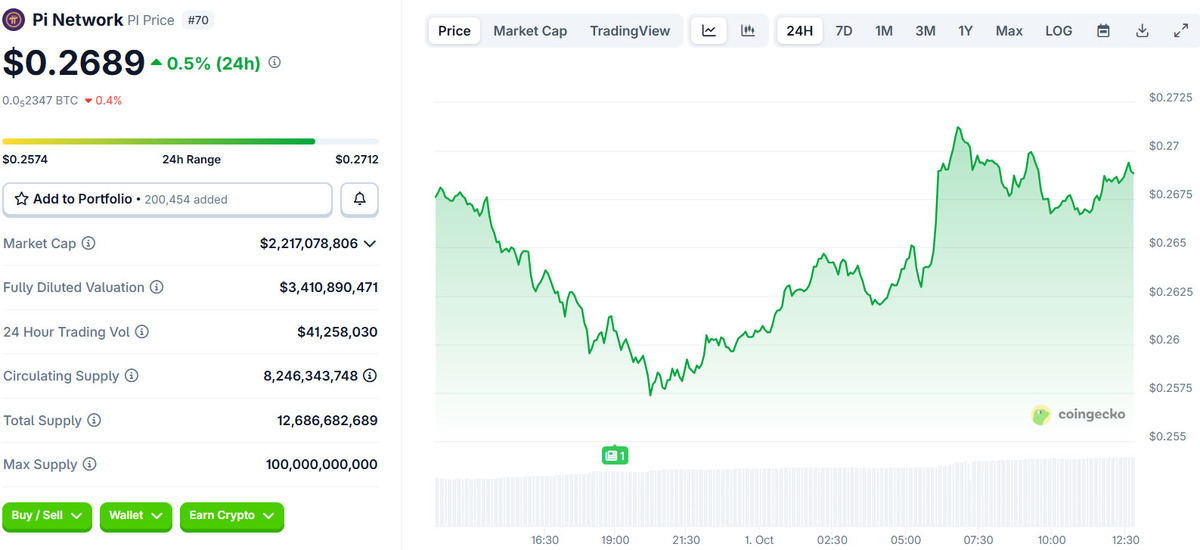Select the 24H time range
Viewport: 1200px width, 550px height.
click(x=799, y=31)
